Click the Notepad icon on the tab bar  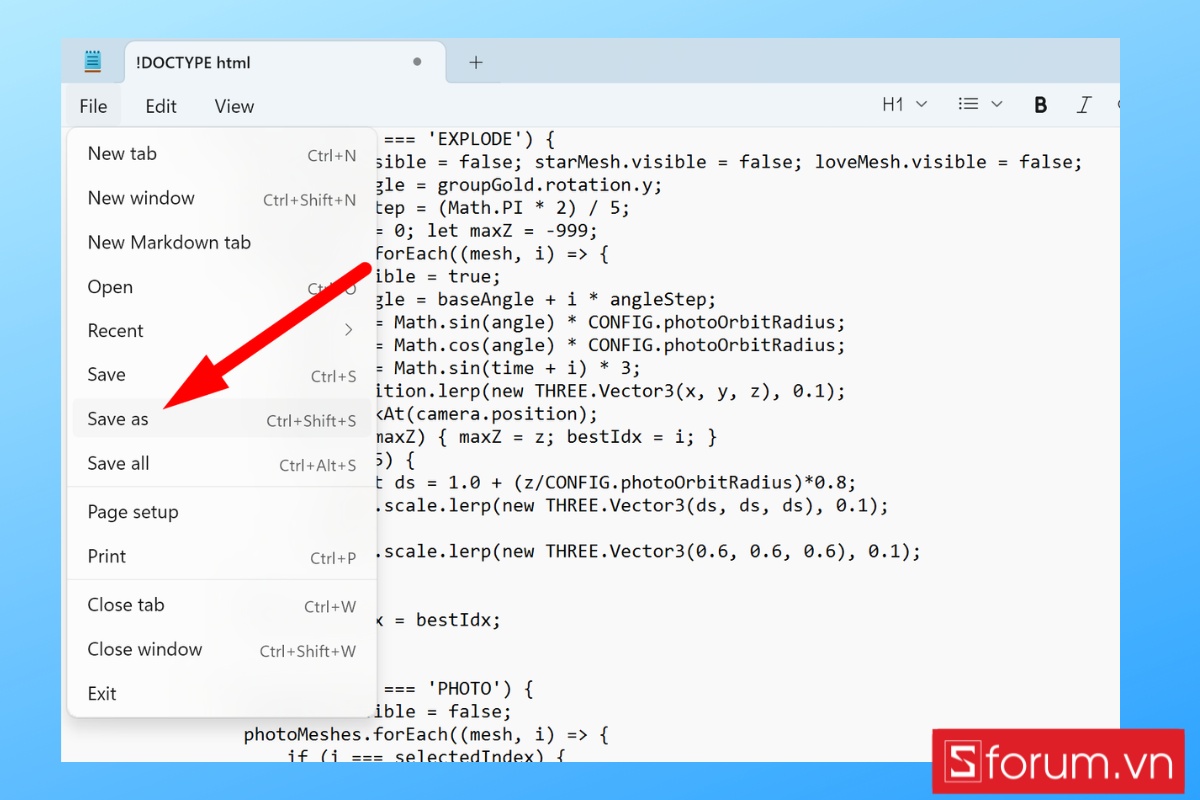point(92,60)
